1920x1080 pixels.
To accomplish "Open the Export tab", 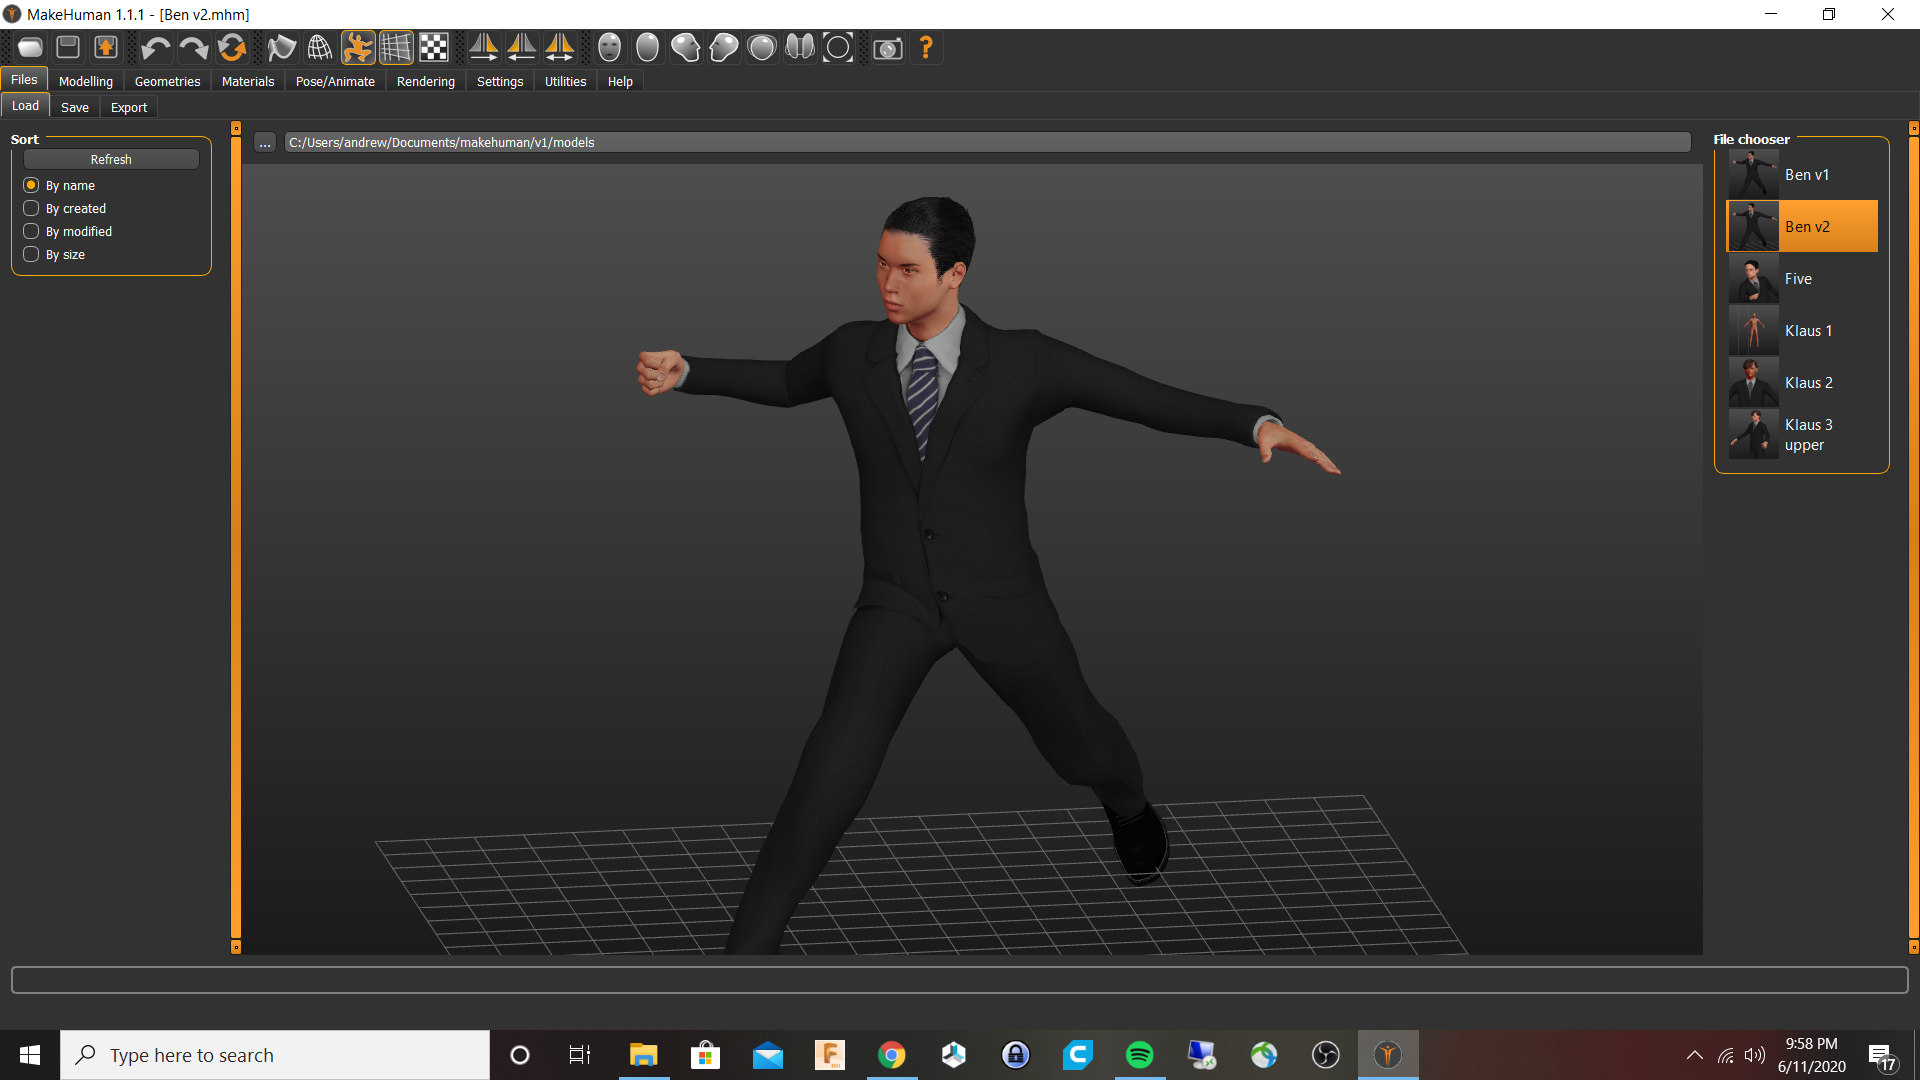I will click(128, 107).
